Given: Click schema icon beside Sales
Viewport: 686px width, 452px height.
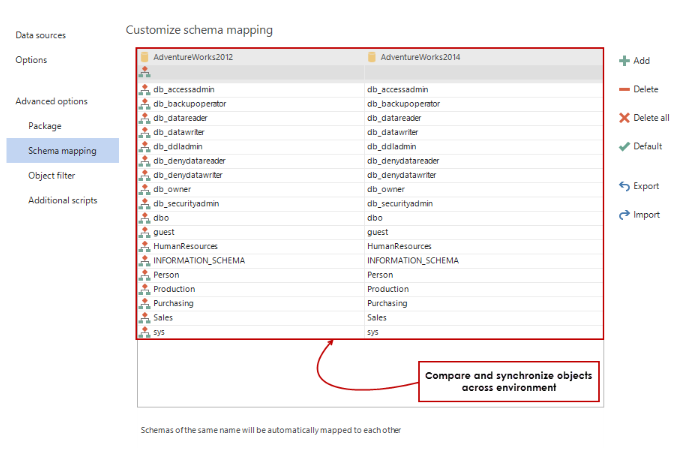Looking at the screenshot, I should [144, 318].
